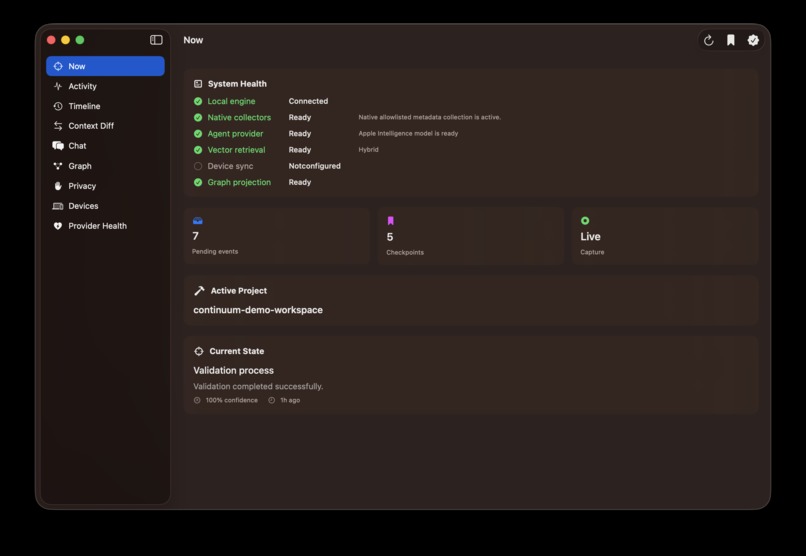Click the hammer icon beside Active Project
Image resolution: width=806 pixels, height=556 pixels.
(199, 291)
